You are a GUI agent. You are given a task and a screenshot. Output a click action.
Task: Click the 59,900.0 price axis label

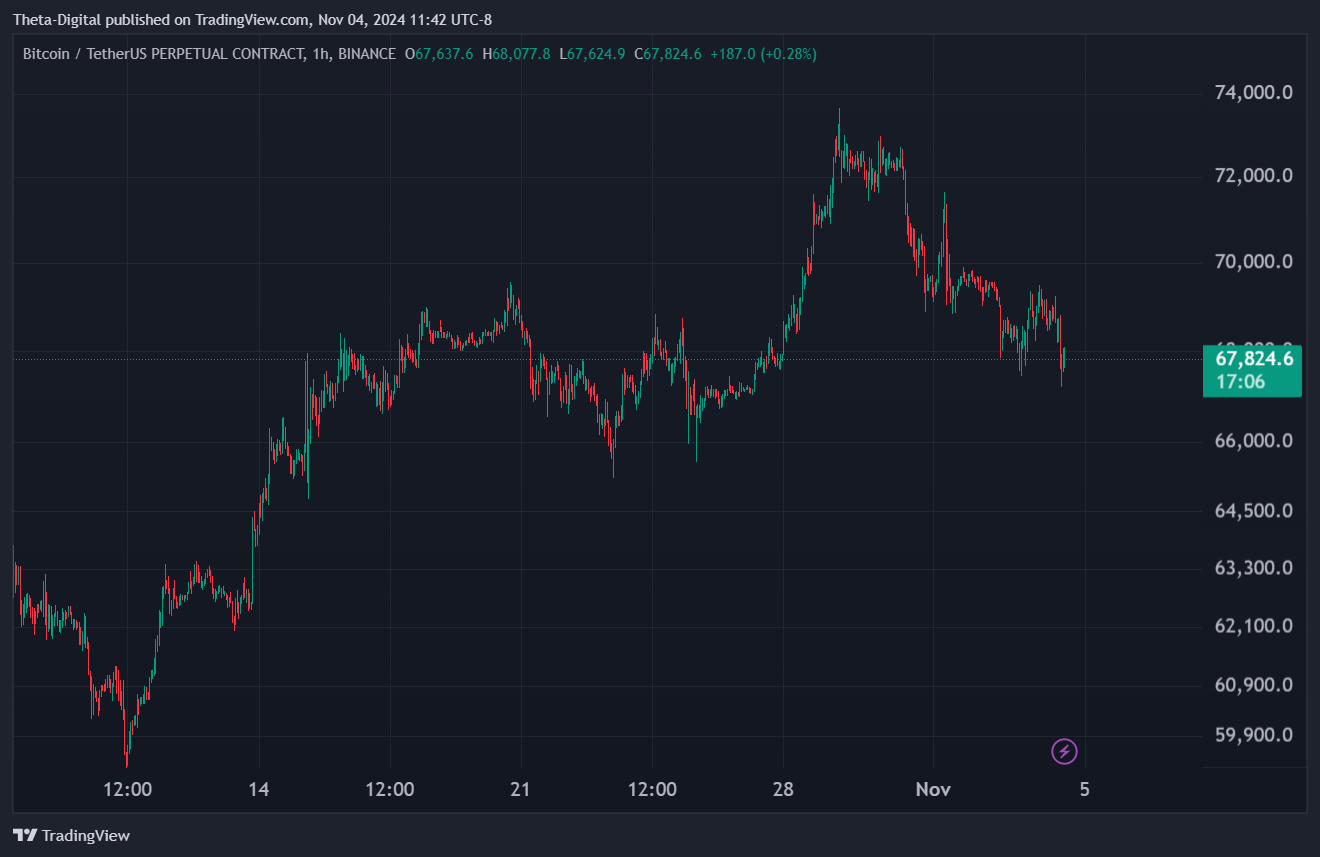click(x=1253, y=735)
